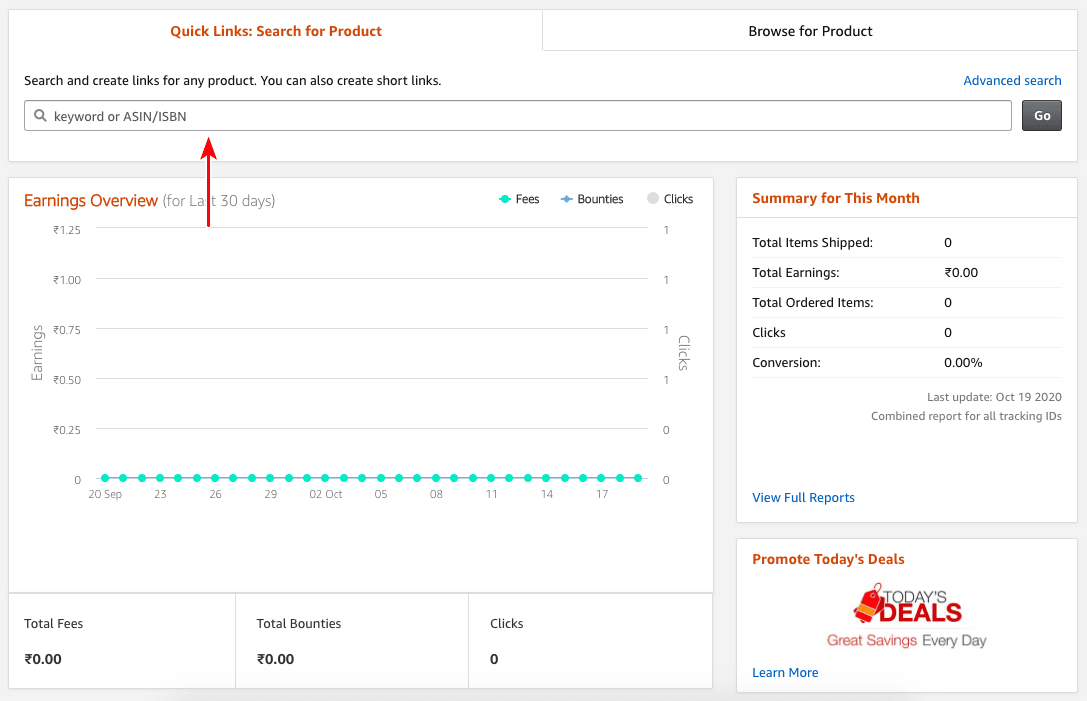
Task: Click the 02 Oct axis date label
Action: coord(326,494)
